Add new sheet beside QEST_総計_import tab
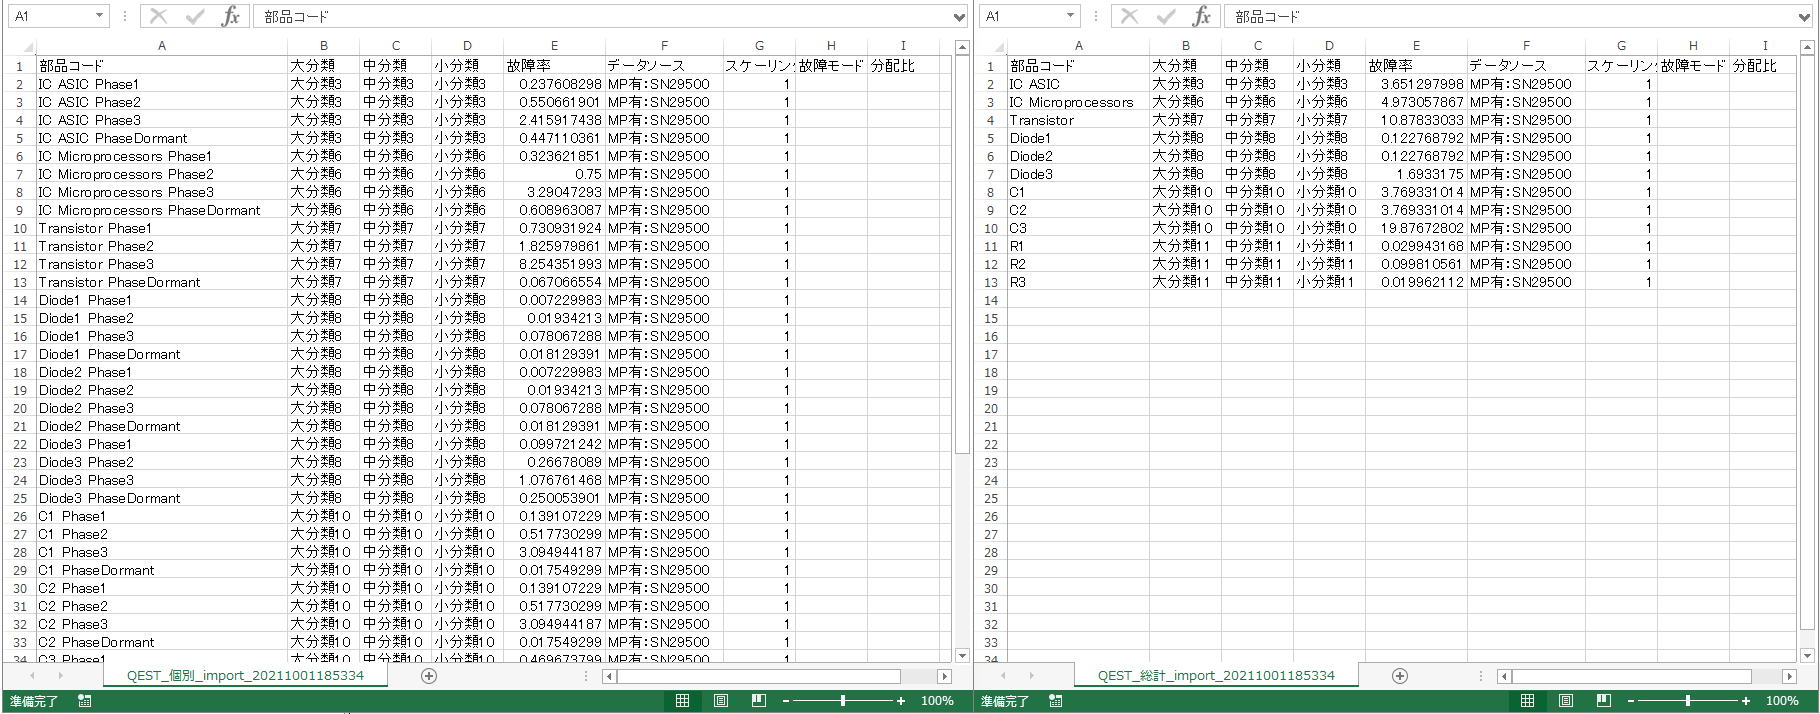 coord(1400,676)
